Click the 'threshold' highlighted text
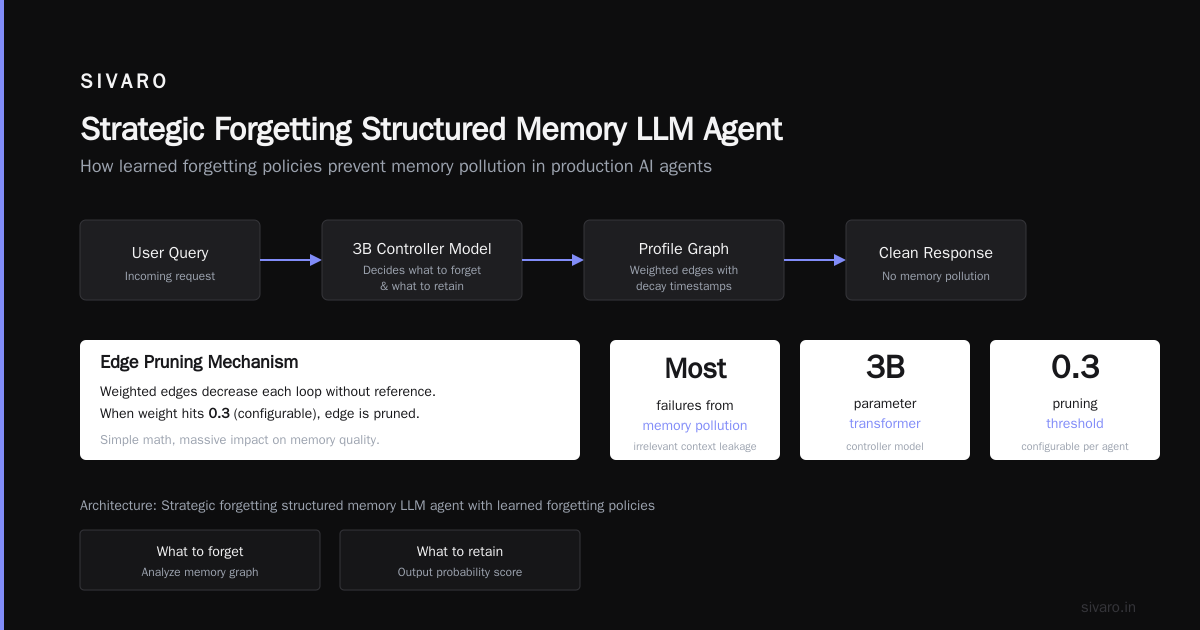 coord(1075,423)
